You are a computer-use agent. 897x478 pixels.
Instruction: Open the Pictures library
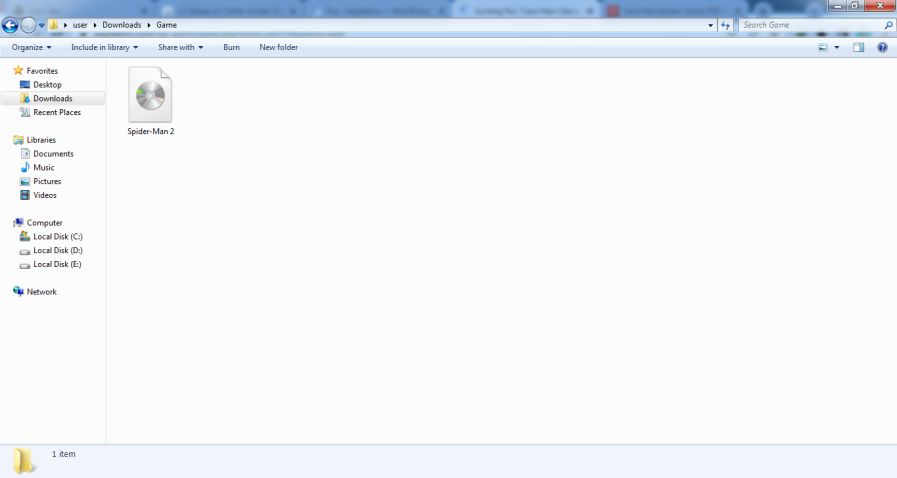[x=47, y=181]
